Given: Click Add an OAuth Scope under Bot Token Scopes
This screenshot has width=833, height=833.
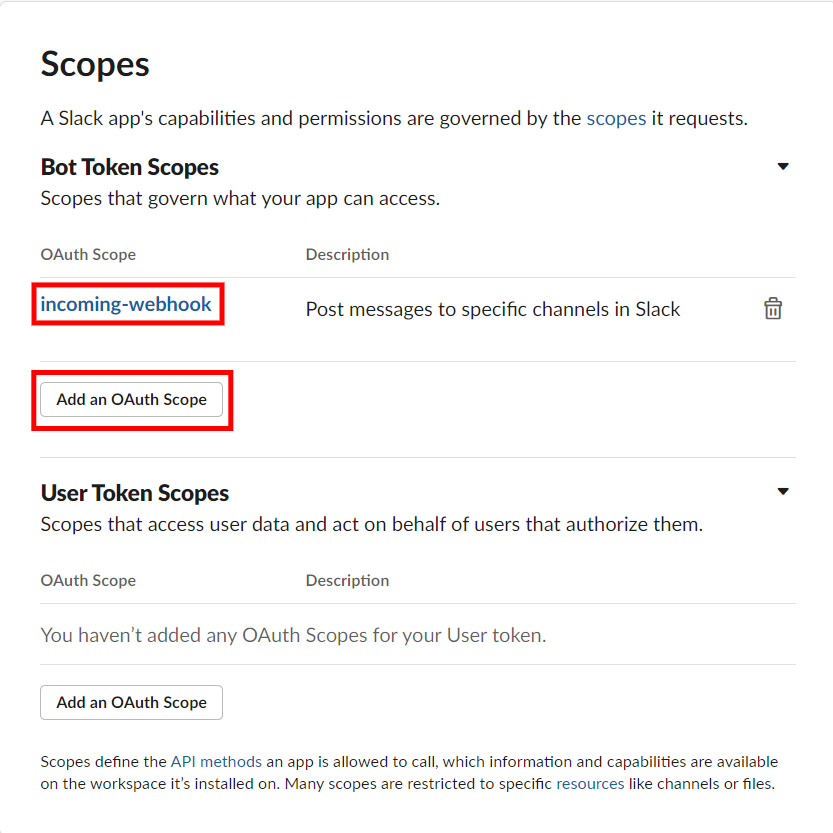Looking at the screenshot, I should click(x=131, y=400).
